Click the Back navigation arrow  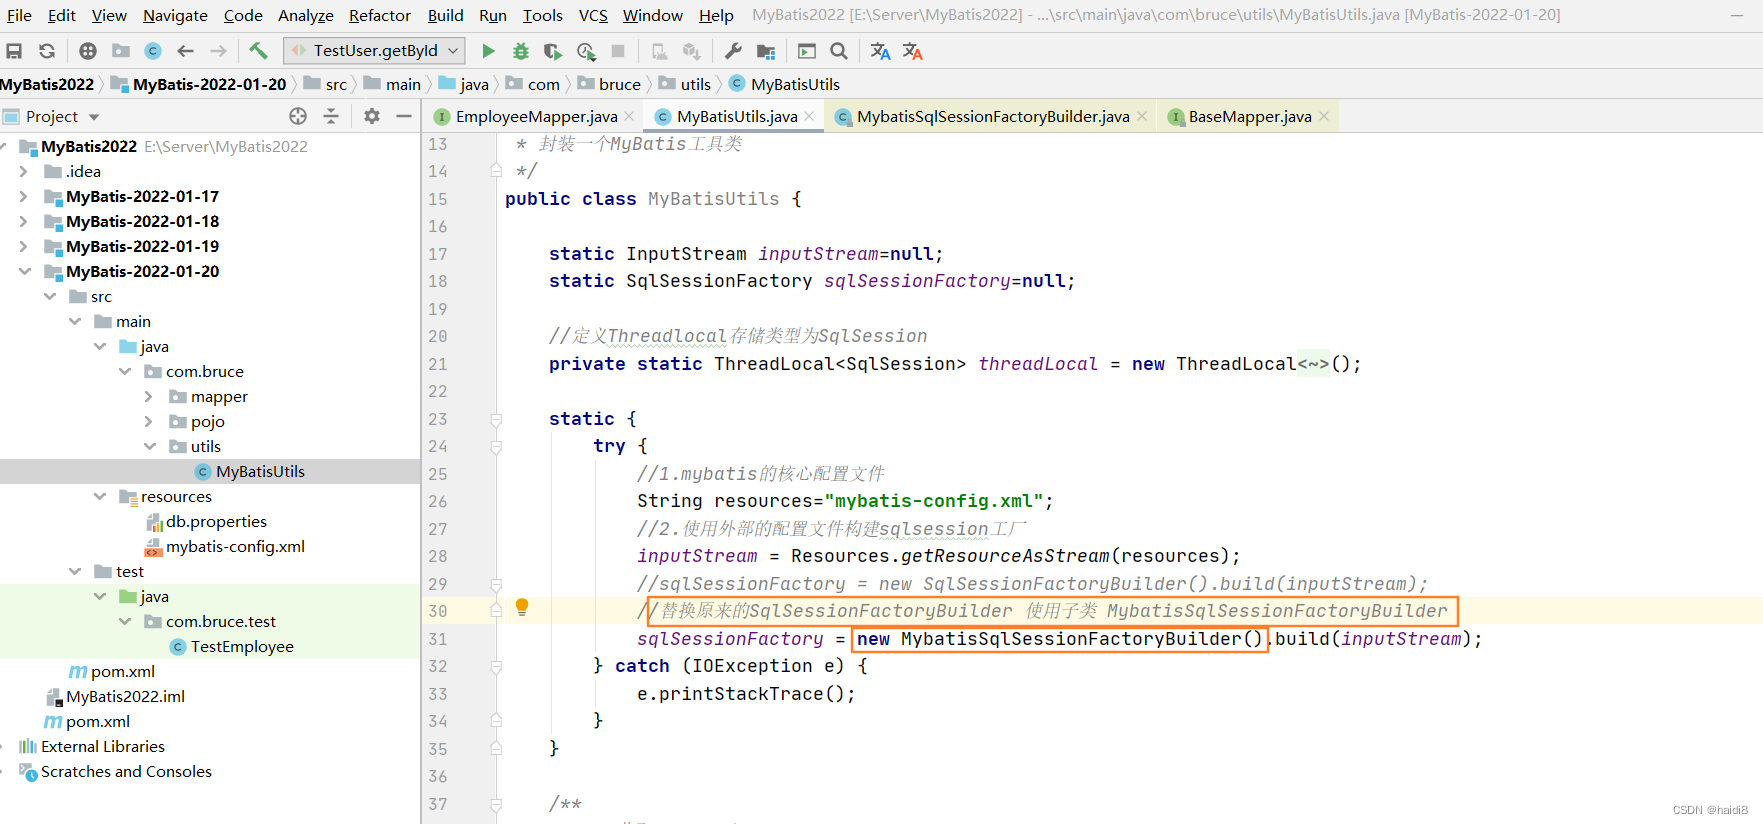[x=185, y=51]
